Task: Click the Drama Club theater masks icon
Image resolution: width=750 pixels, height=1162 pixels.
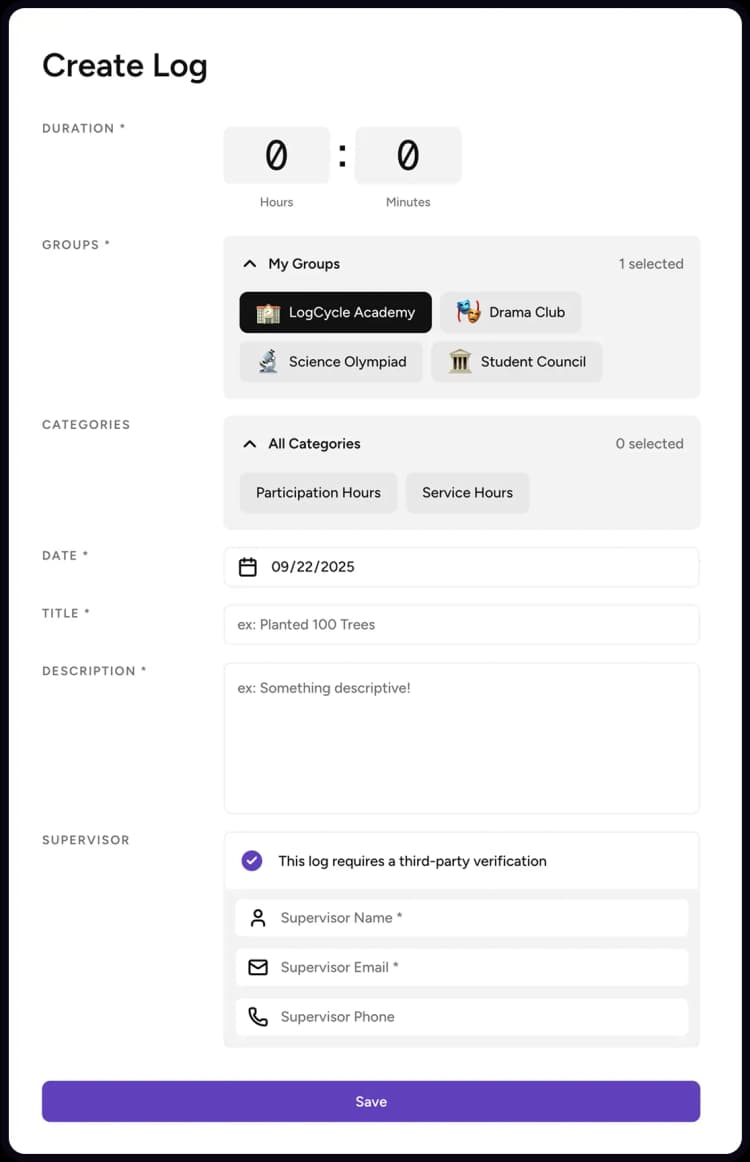Action: coord(469,312)
